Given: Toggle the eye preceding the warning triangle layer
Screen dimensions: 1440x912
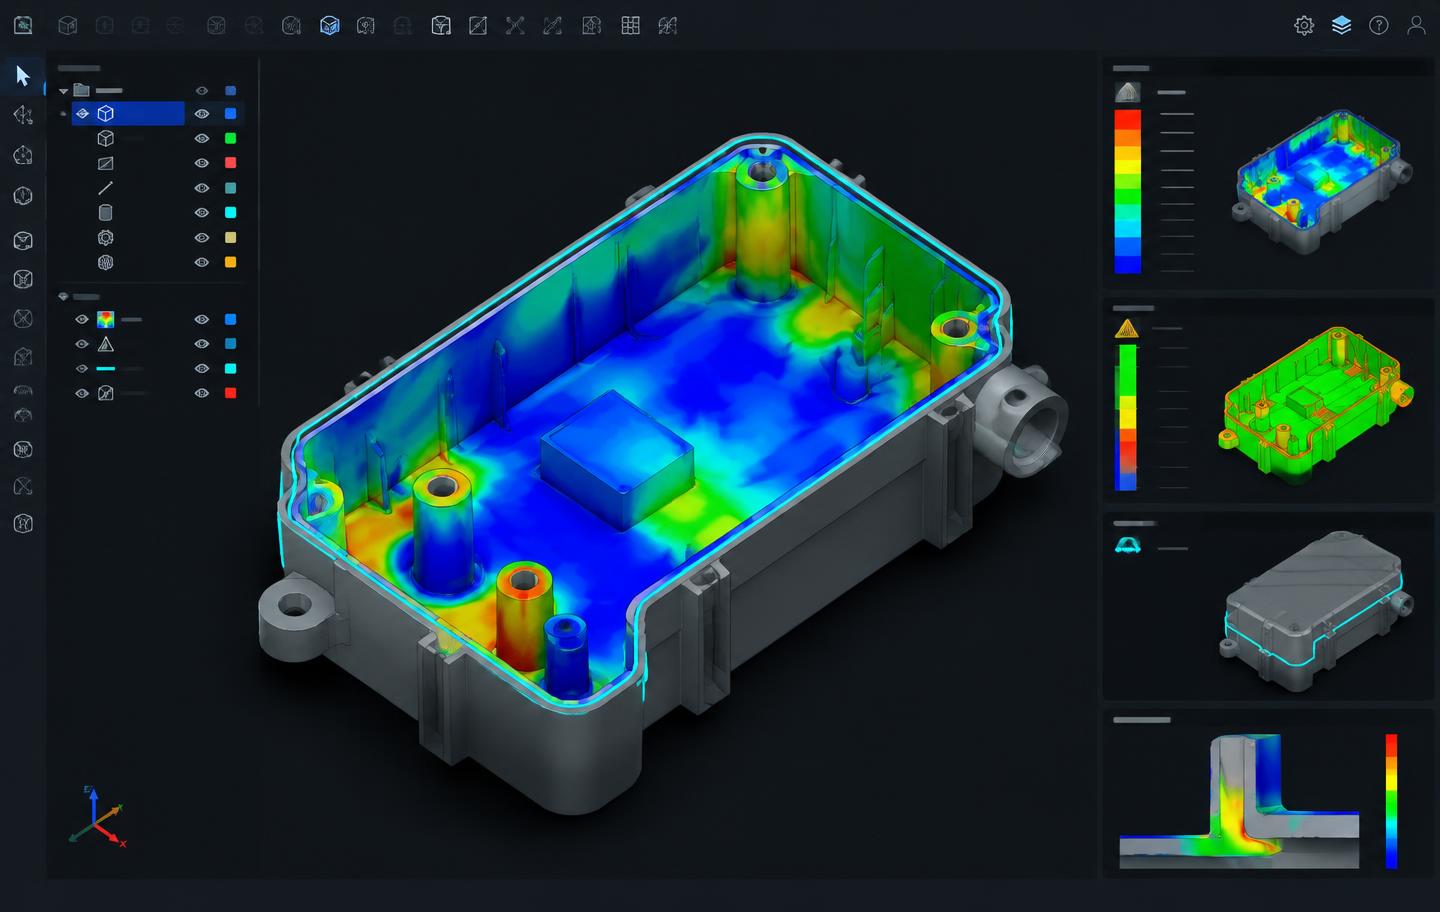Looking at the screenshot, I should [82, 344].
